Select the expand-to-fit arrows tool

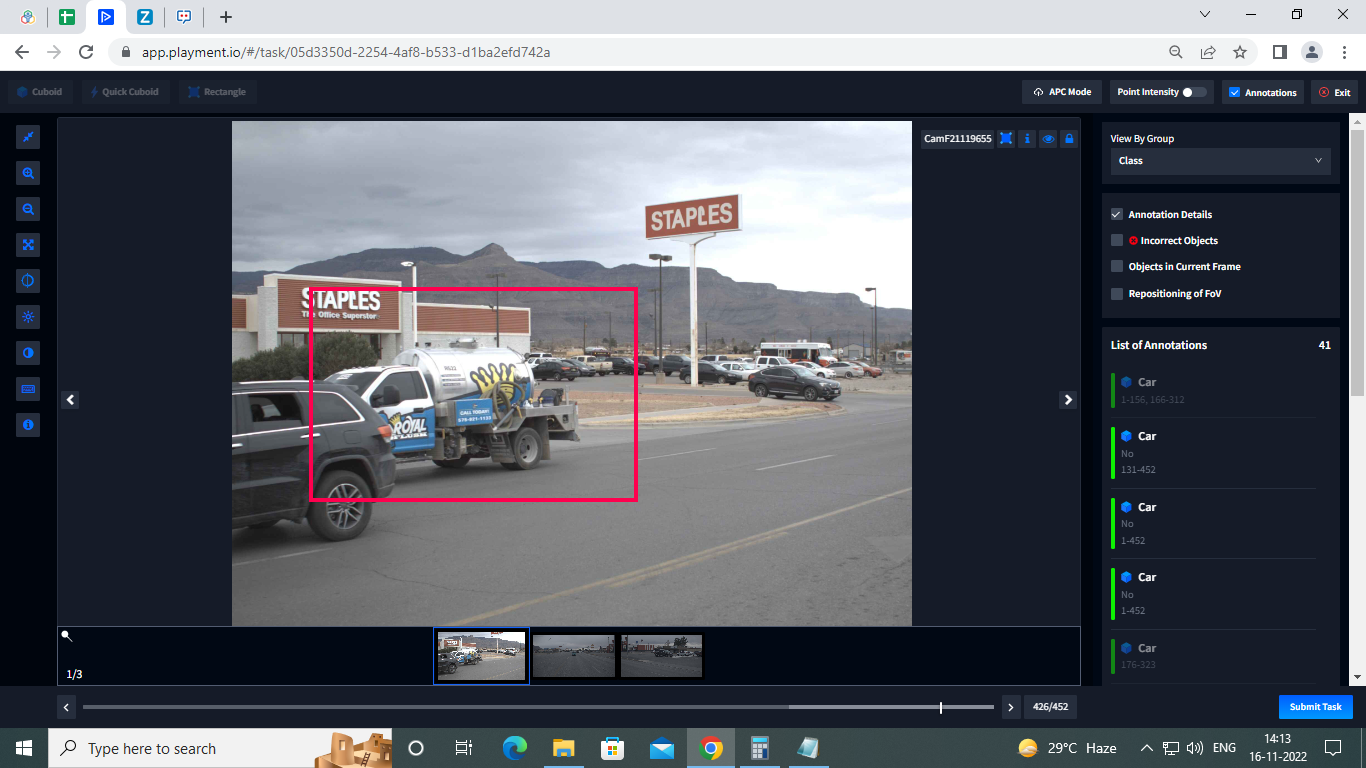click(x=28, y=245)
